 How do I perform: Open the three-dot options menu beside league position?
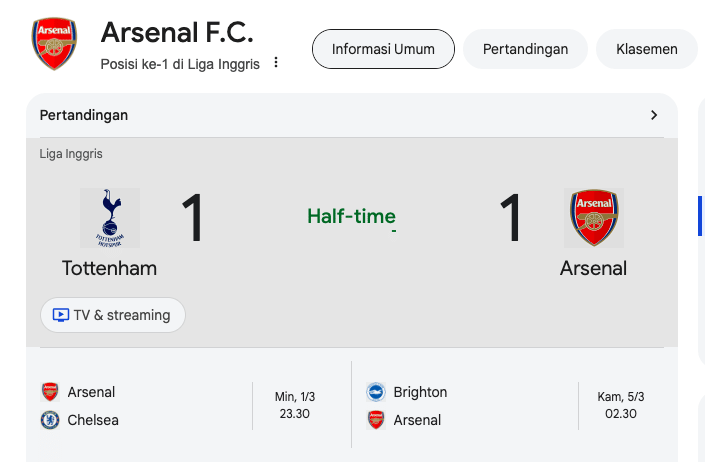click(x=277, y=63)
